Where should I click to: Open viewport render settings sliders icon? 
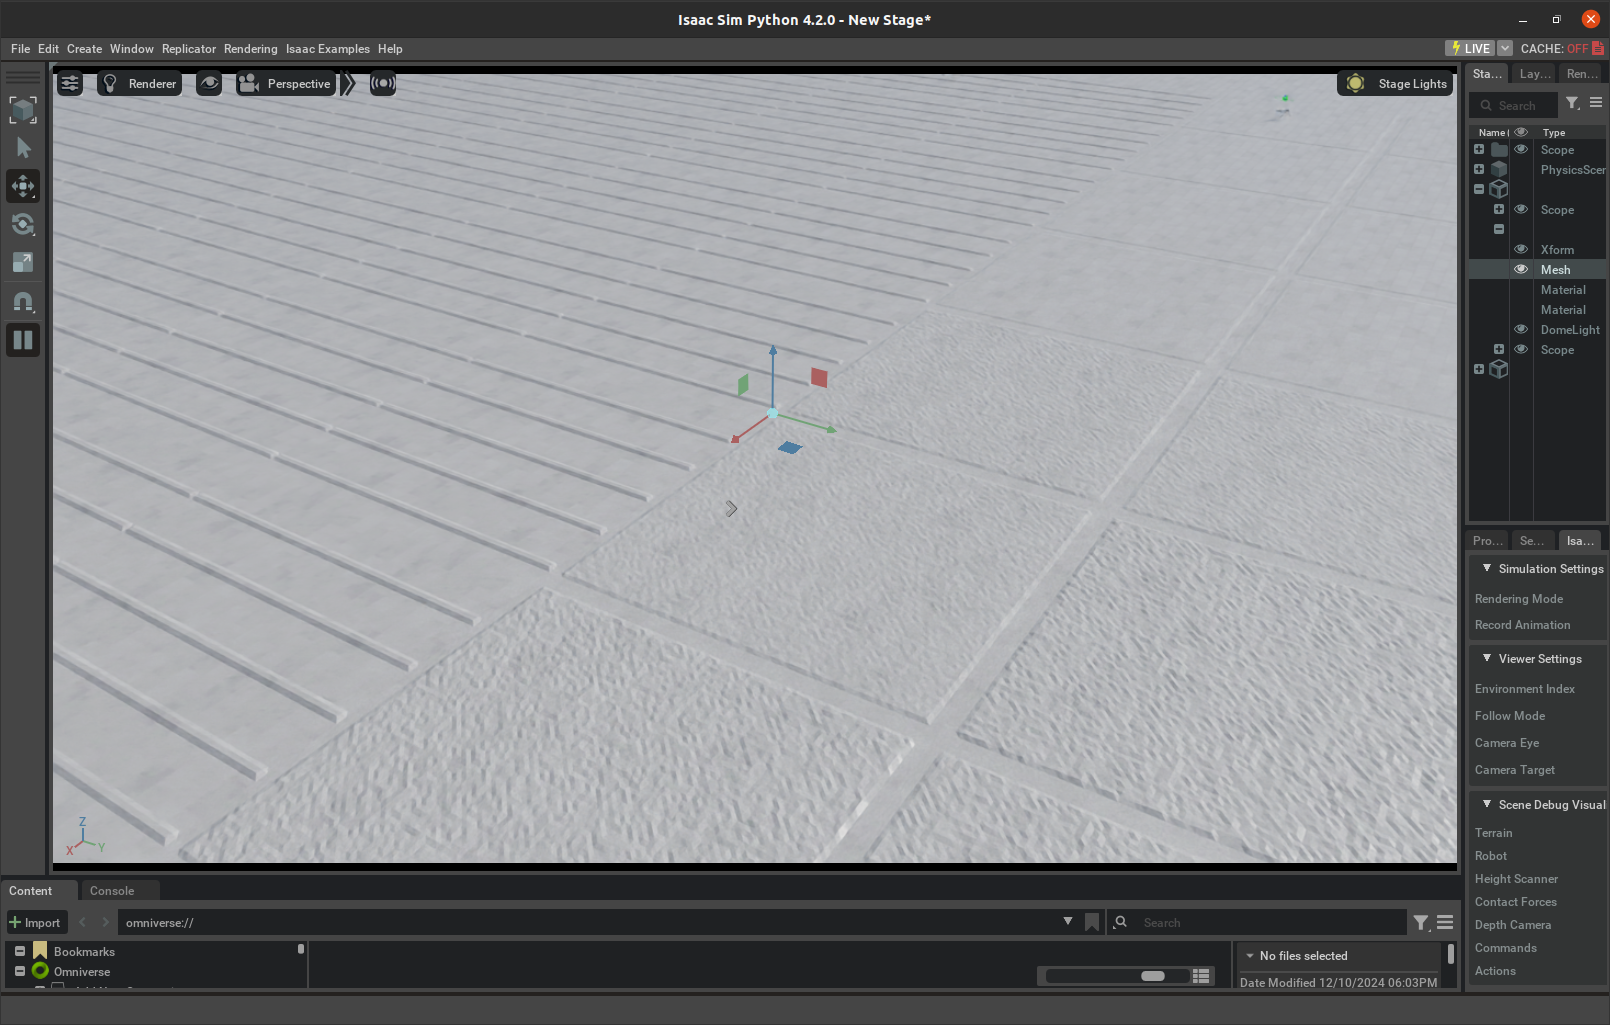coord(69,84)
